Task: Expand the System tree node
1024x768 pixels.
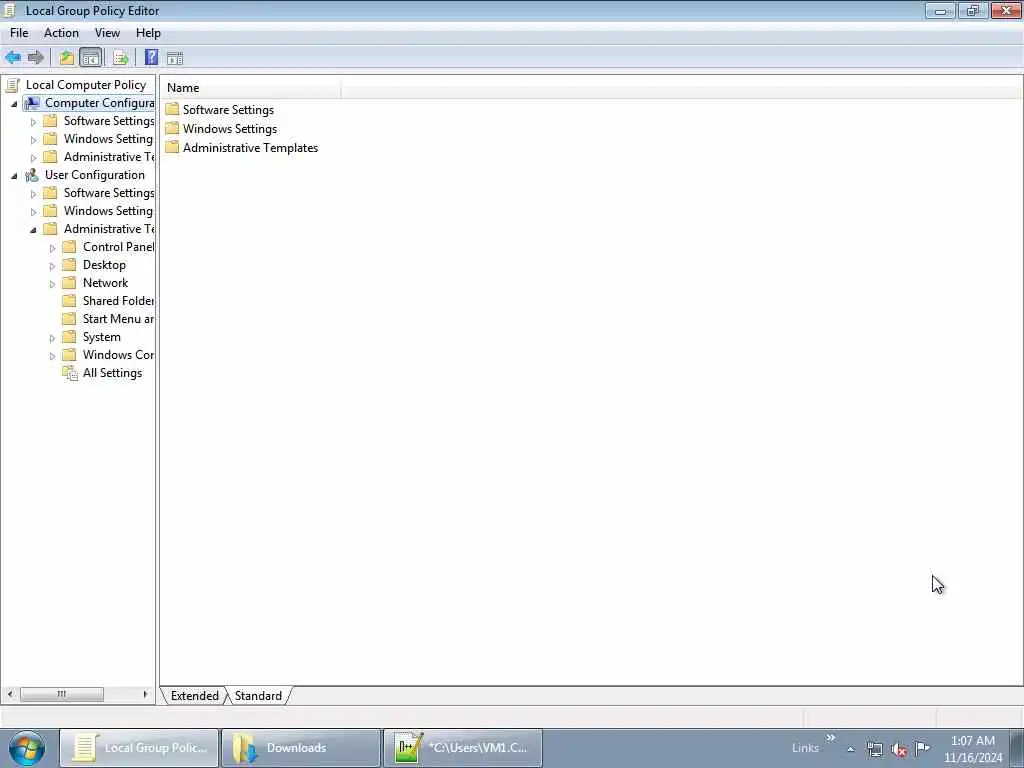Action: click(52, 338)
